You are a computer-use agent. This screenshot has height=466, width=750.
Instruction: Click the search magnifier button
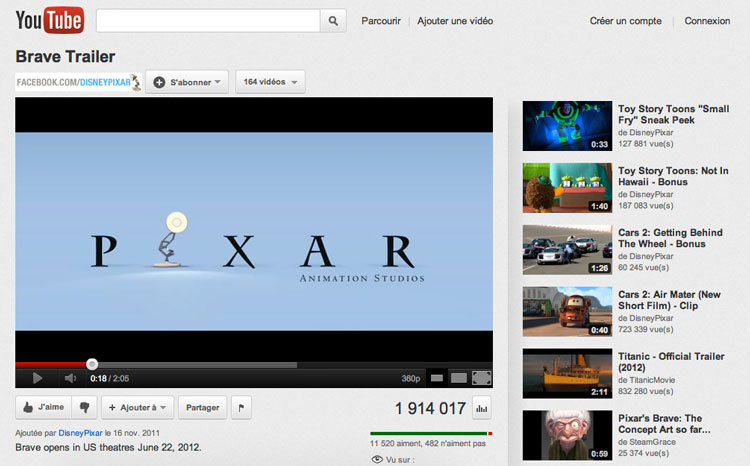333,21
